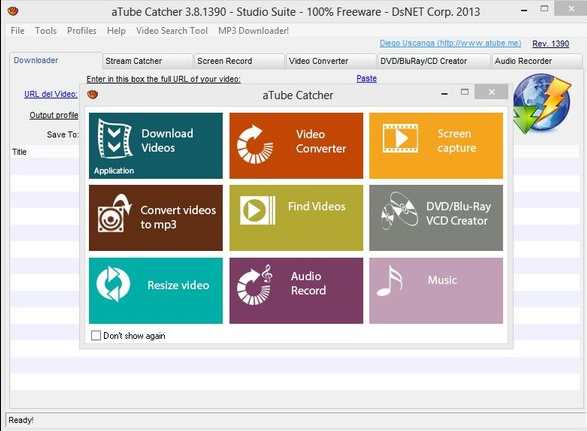This screenshot has height=431, width=587.
Task: Launch the Video Converter tile
Action: (x=296, y=146)
